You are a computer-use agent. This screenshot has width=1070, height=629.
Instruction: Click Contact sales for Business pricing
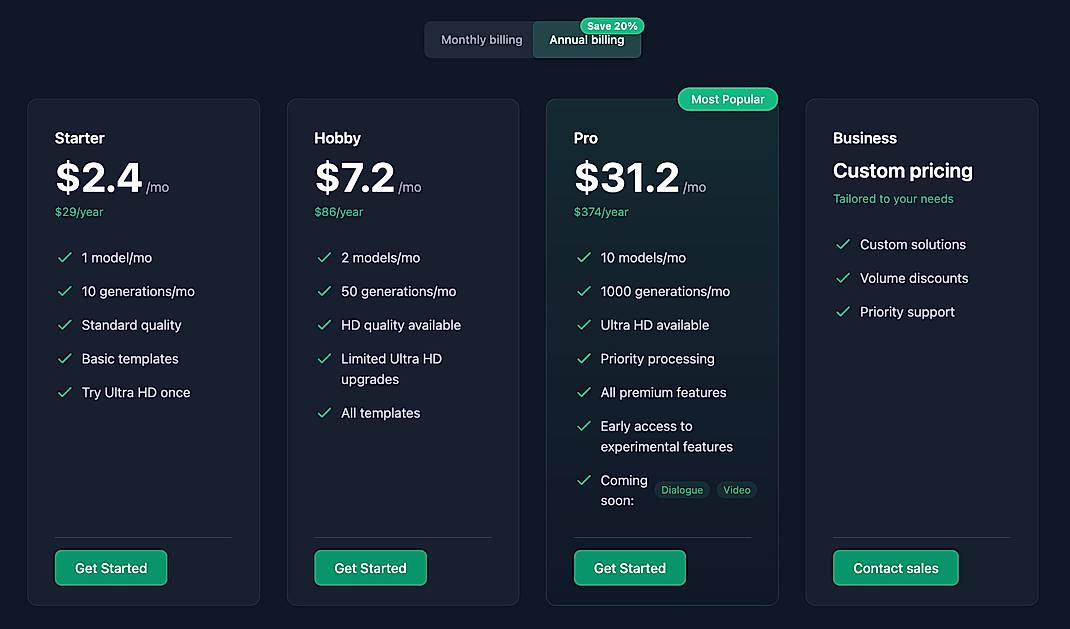[x=895, y=567]
